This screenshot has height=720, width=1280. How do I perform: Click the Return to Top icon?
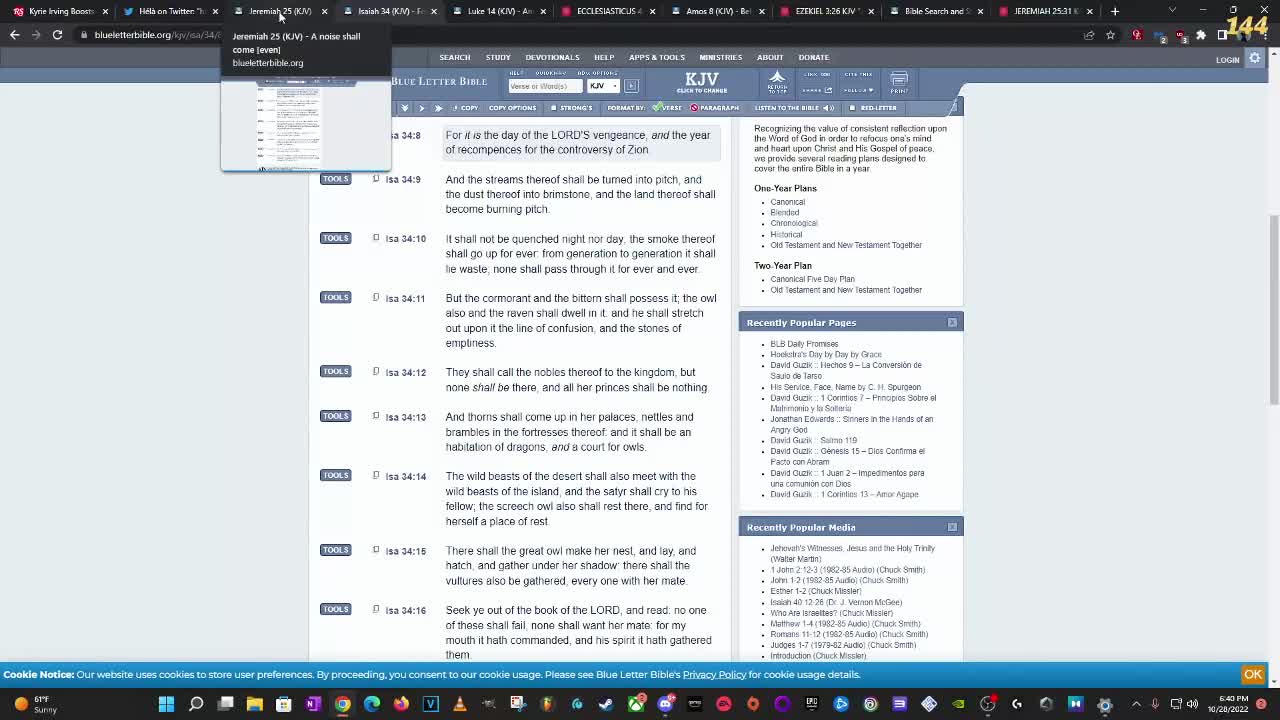pyautogui.click(x=777, y=82)
